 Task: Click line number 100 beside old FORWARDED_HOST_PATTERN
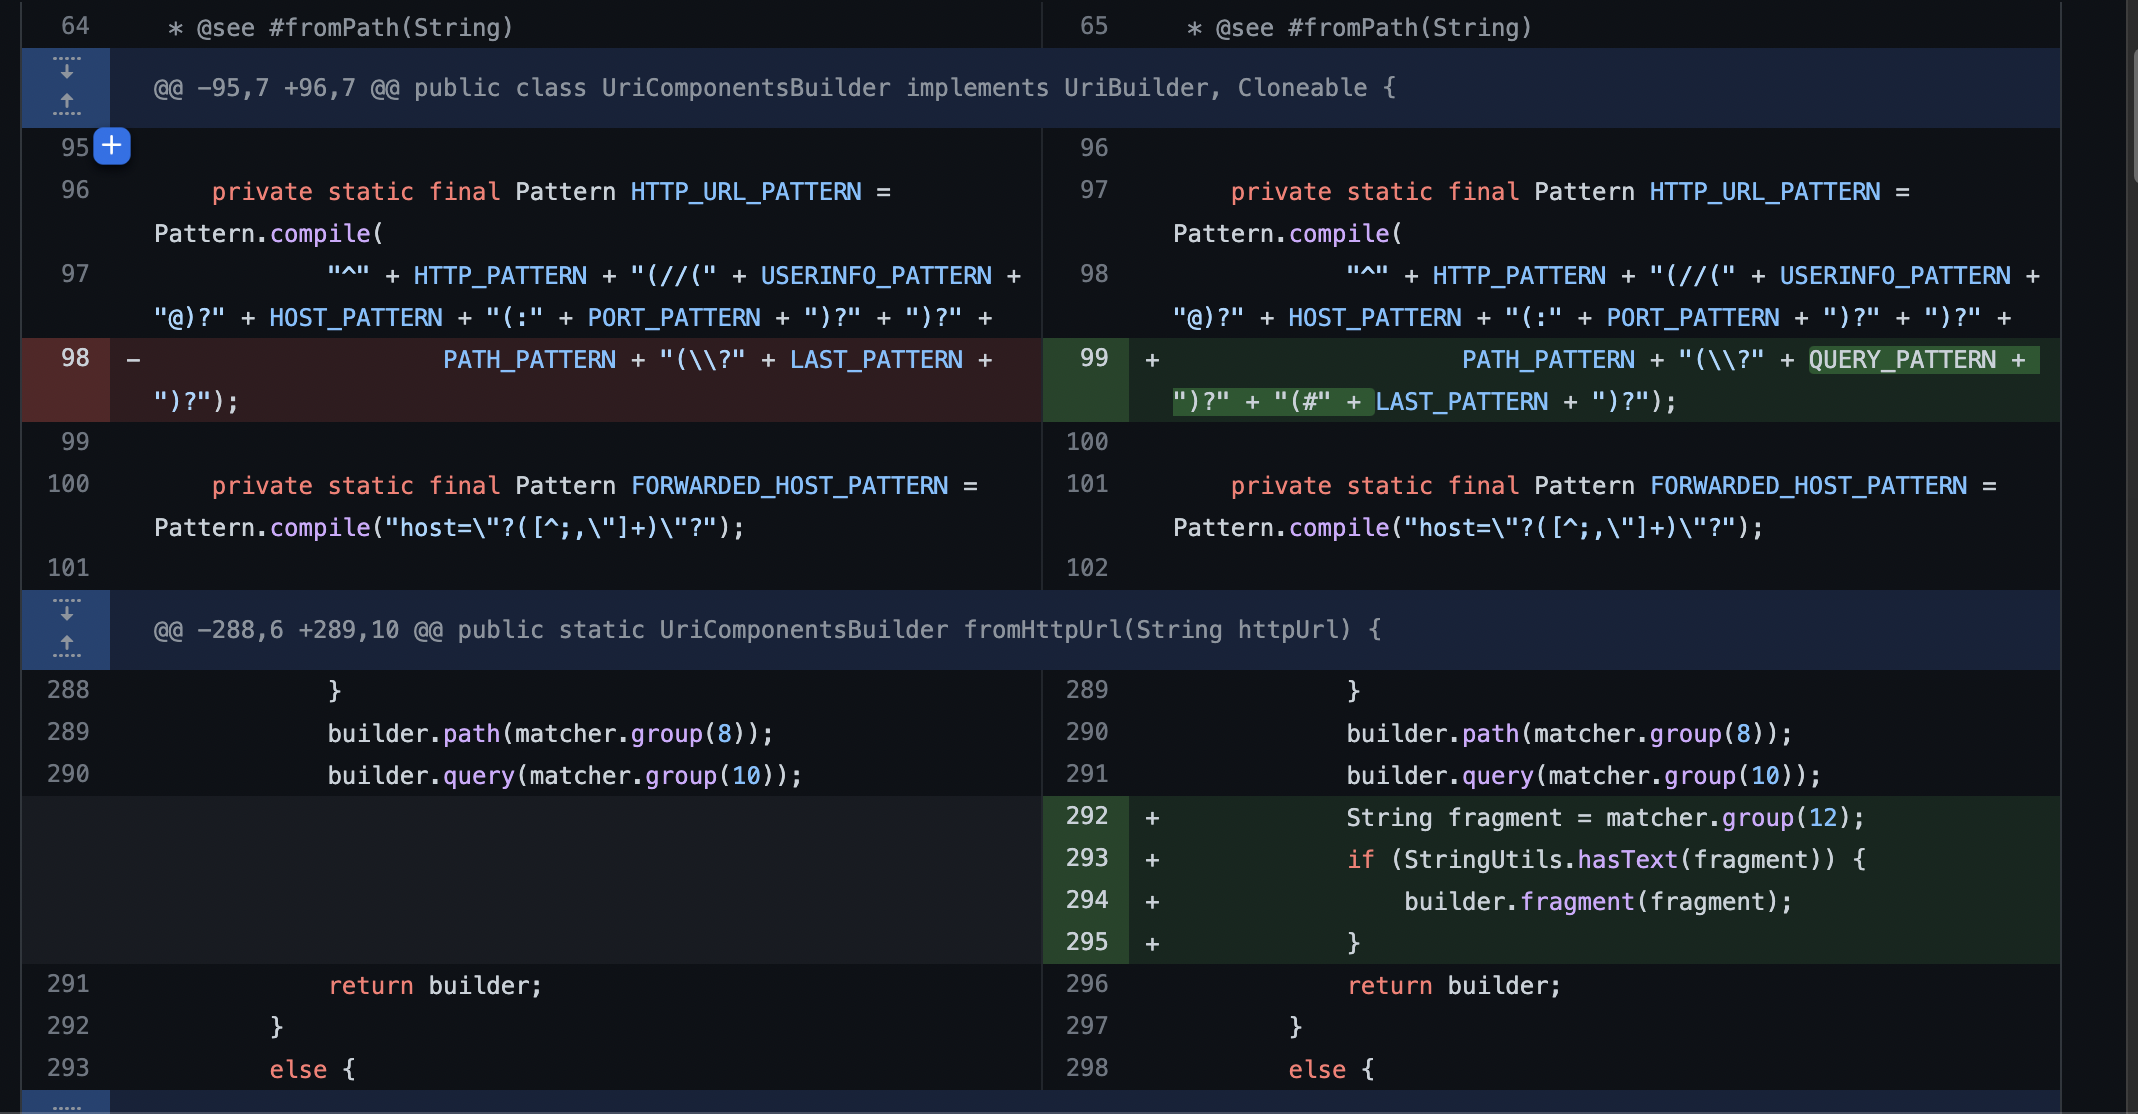pos(68,484)
